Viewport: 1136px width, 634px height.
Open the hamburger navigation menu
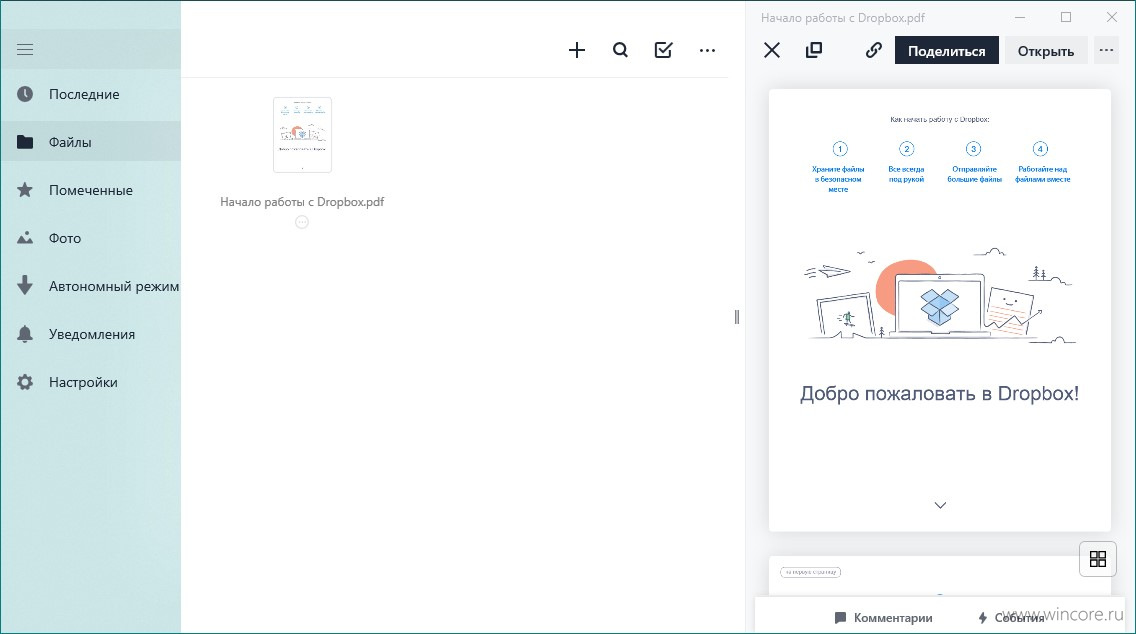pos(25,49)
